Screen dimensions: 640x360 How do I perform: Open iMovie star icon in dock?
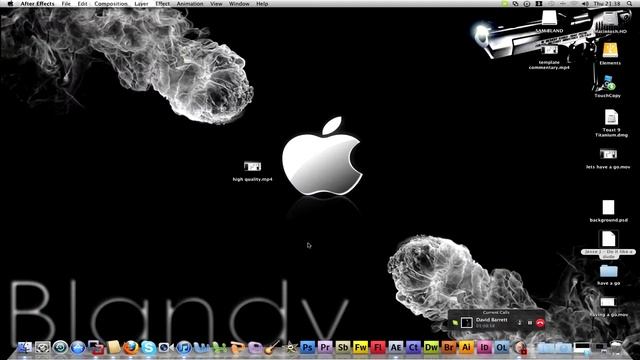coord(290,347)
